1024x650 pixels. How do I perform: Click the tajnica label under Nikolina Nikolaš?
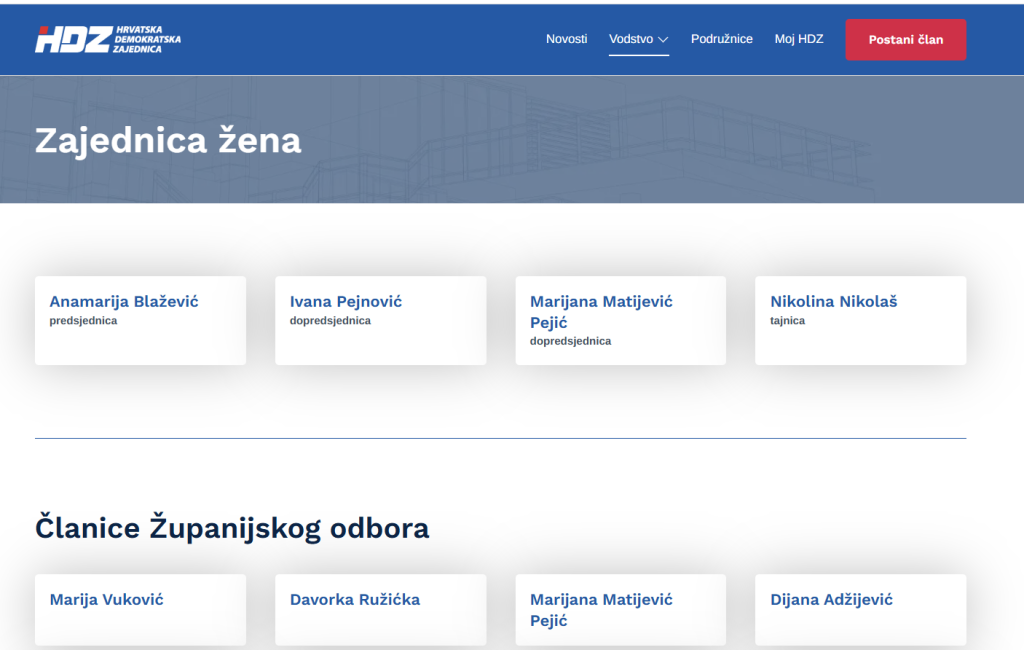(x=788, y=321)
